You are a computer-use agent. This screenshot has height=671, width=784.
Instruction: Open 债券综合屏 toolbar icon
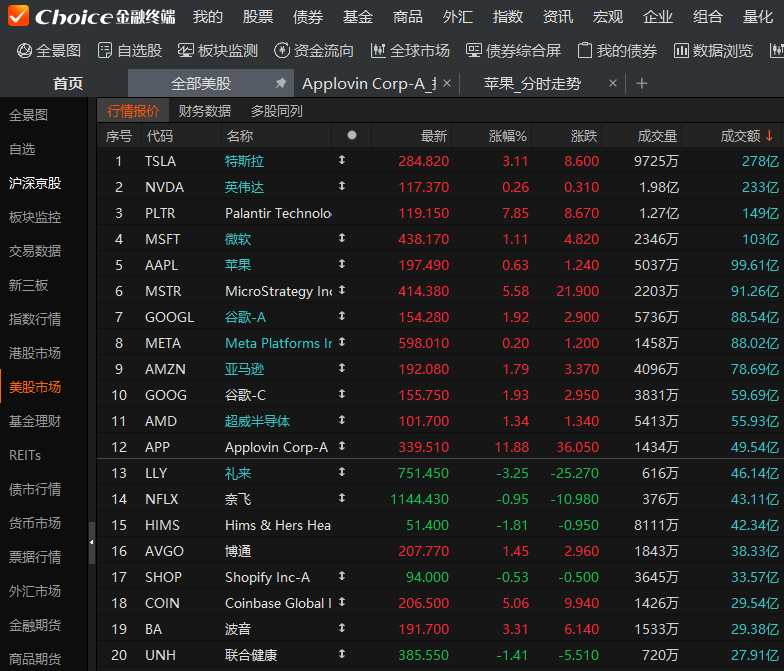tap(474, 50)
